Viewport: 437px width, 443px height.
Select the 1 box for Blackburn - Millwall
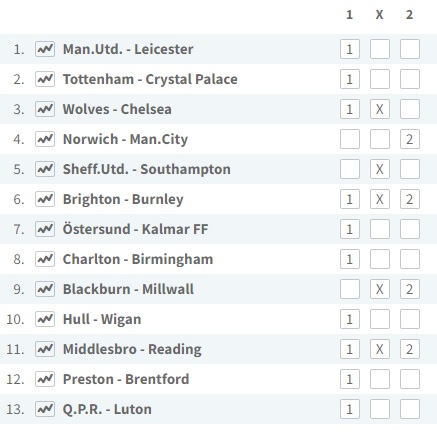350,289
